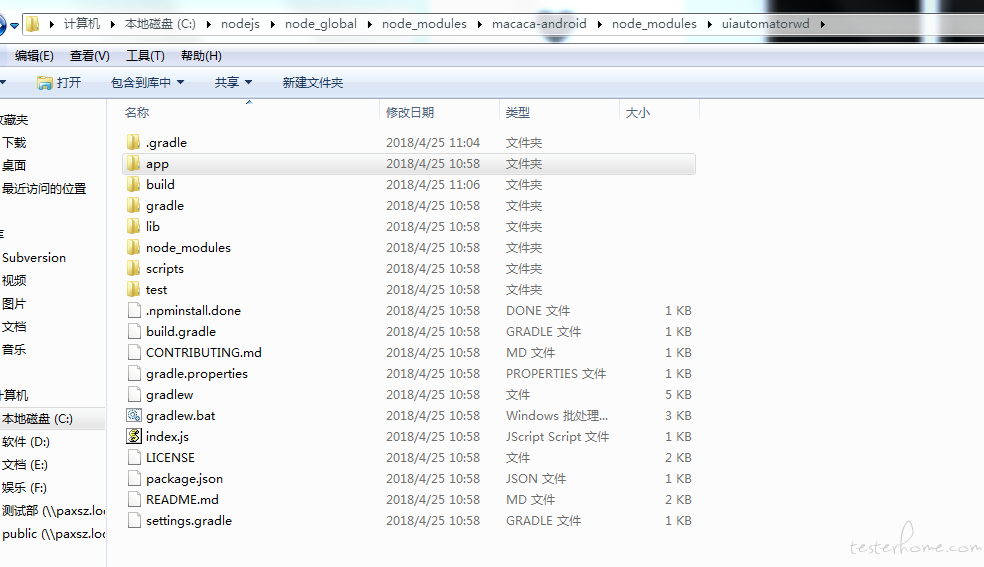Click the build folder icon

pyautogui.click(x=133, y=184)
